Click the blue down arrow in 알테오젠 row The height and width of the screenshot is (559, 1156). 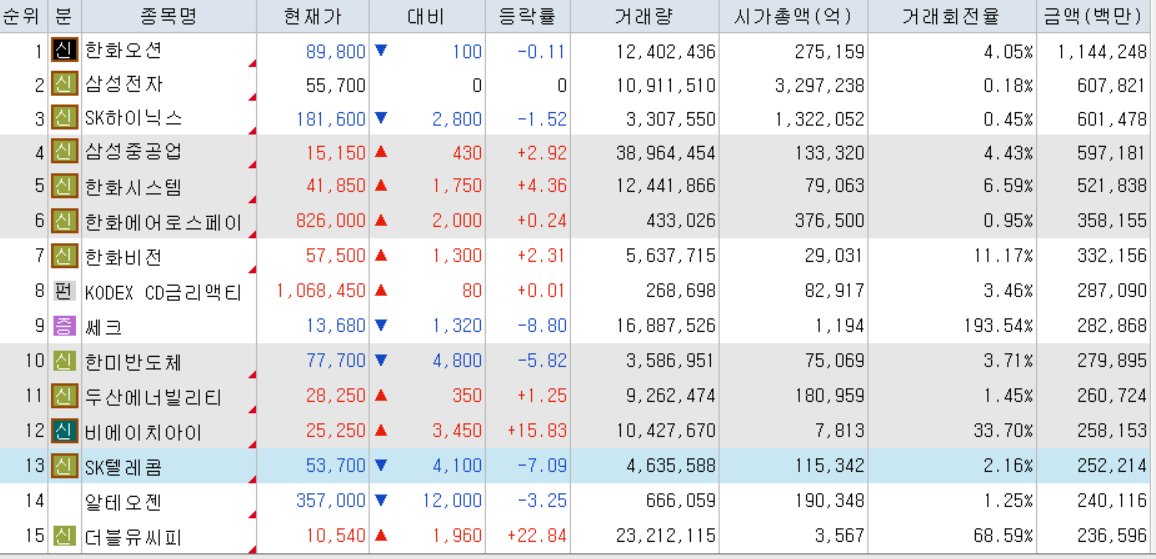[x=380, y=500]
